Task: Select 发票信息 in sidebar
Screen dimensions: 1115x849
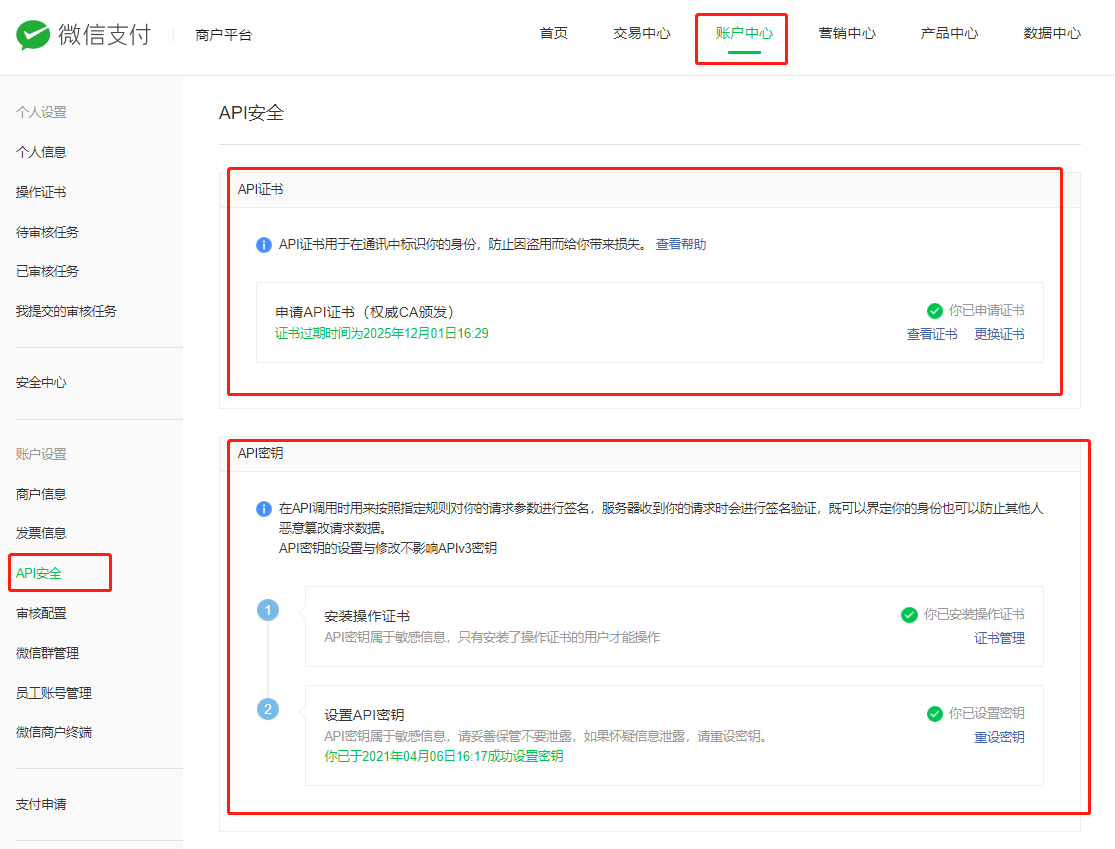Action: (x=41, y=533)
